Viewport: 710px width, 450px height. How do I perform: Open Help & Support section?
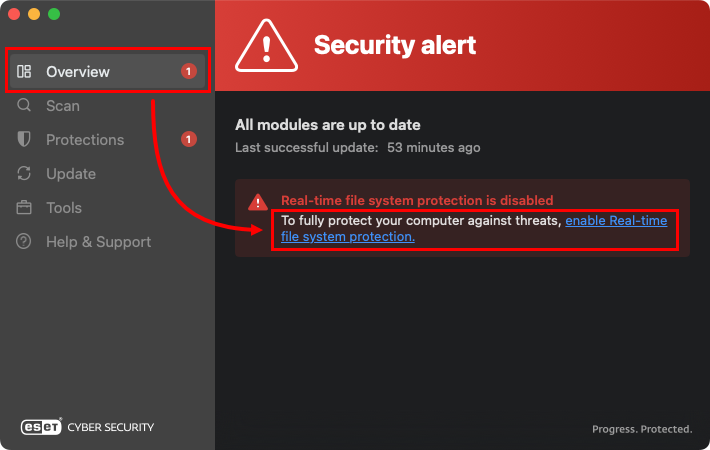pos(98,242)
